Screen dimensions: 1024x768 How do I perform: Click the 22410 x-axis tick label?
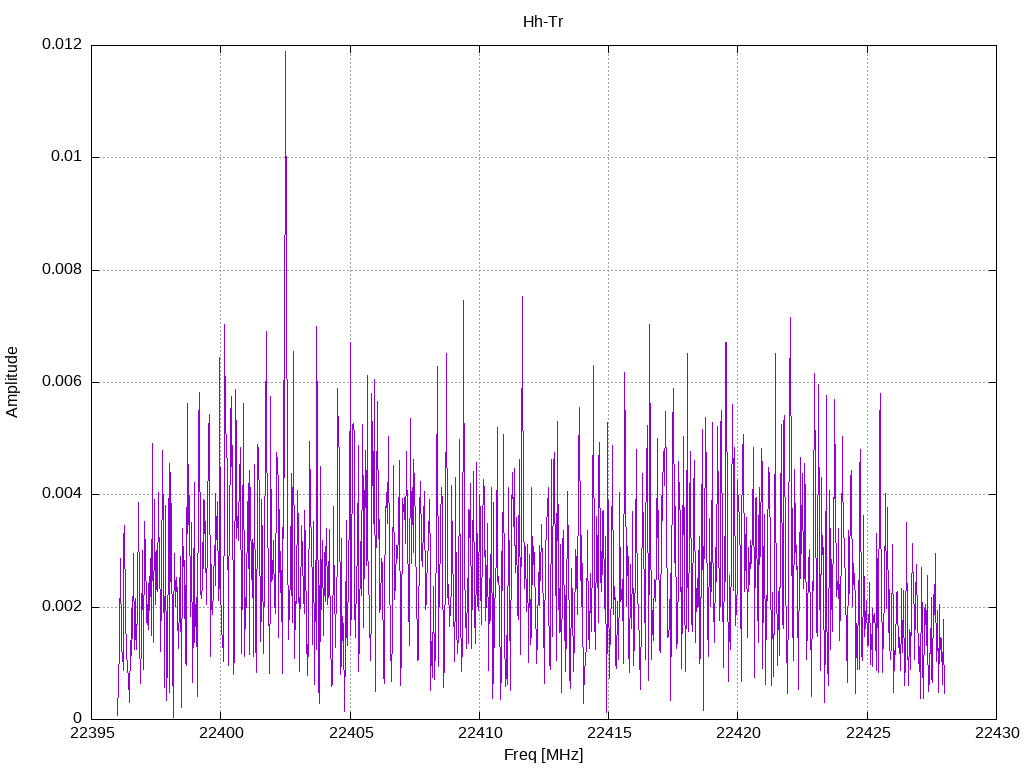pos(479,733)
